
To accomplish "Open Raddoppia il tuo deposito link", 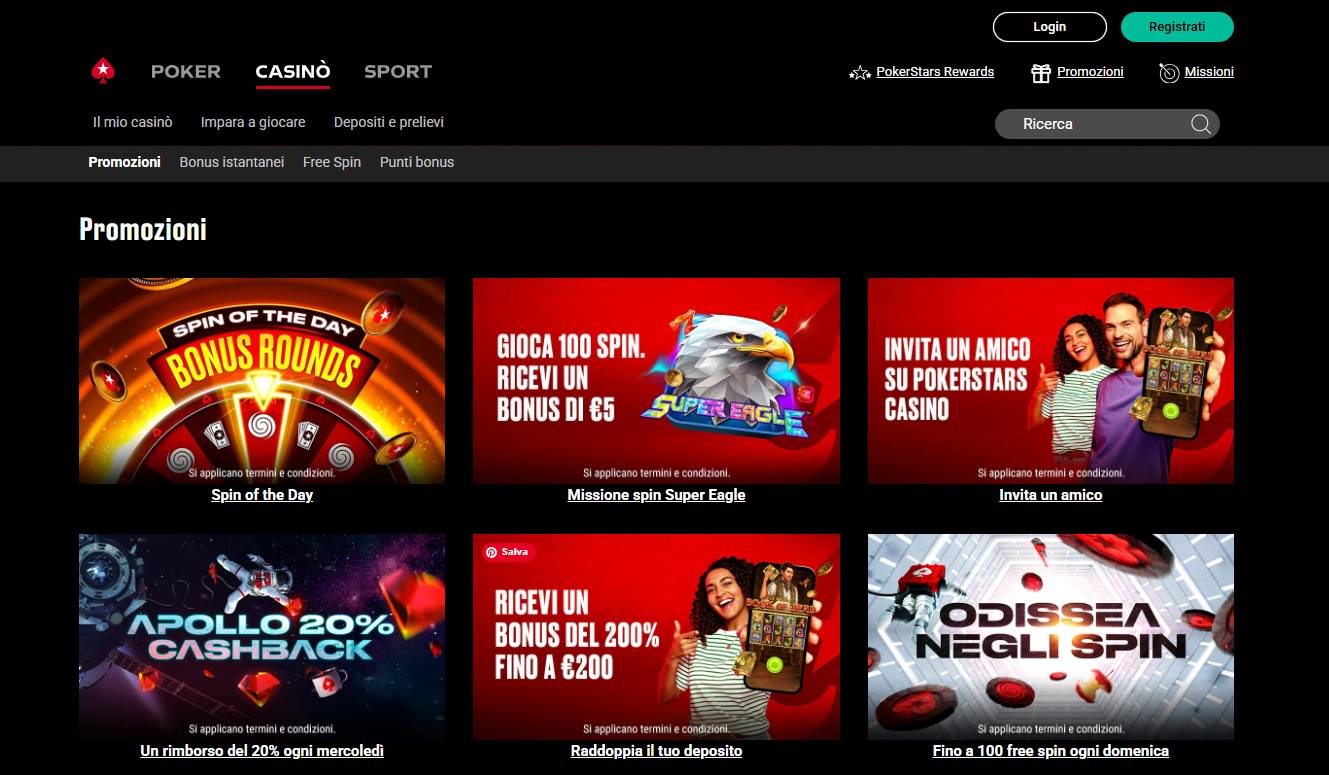I will [x=656, y=751].
